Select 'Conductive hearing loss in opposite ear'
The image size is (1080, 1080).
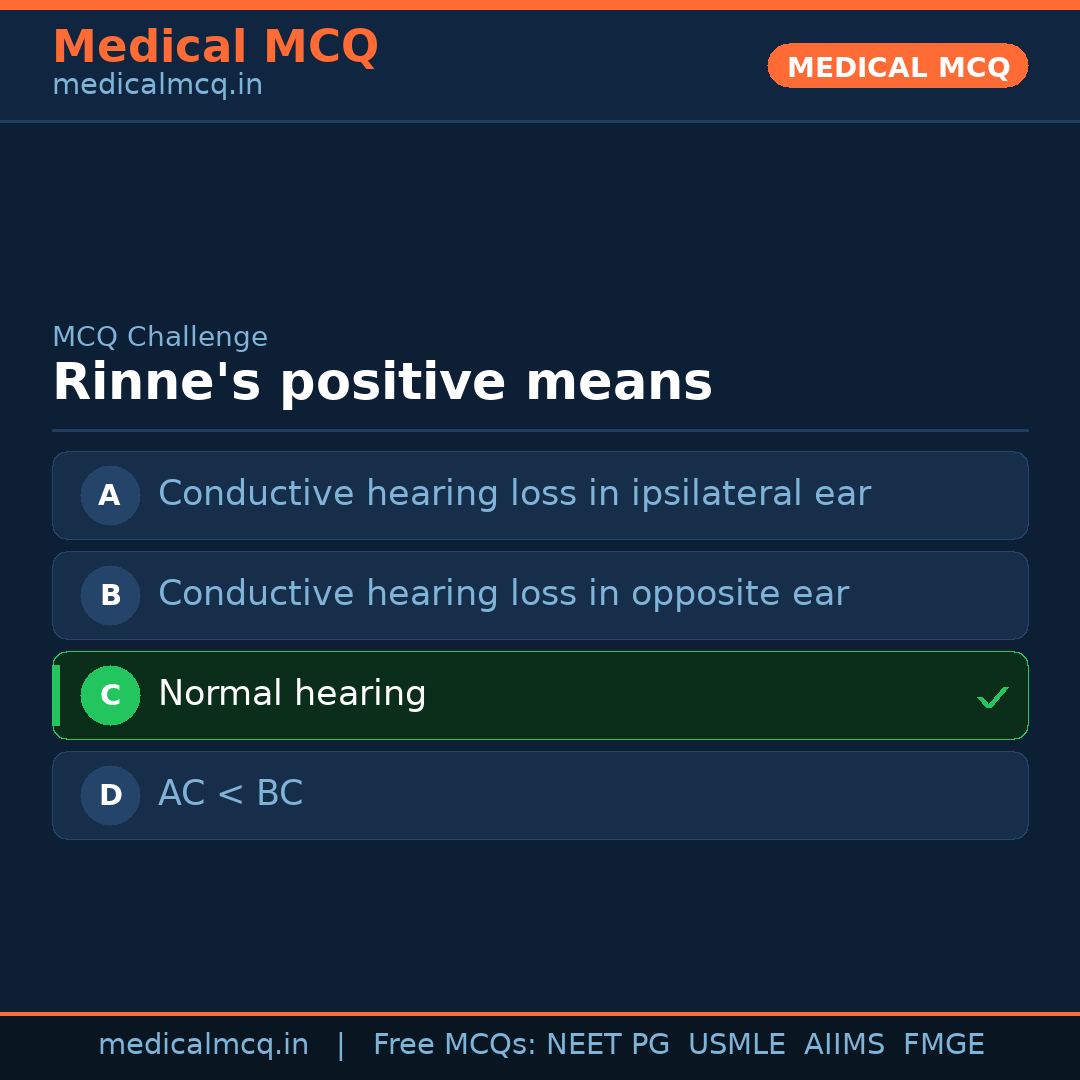pyautogui.click(x=503, y=594)
